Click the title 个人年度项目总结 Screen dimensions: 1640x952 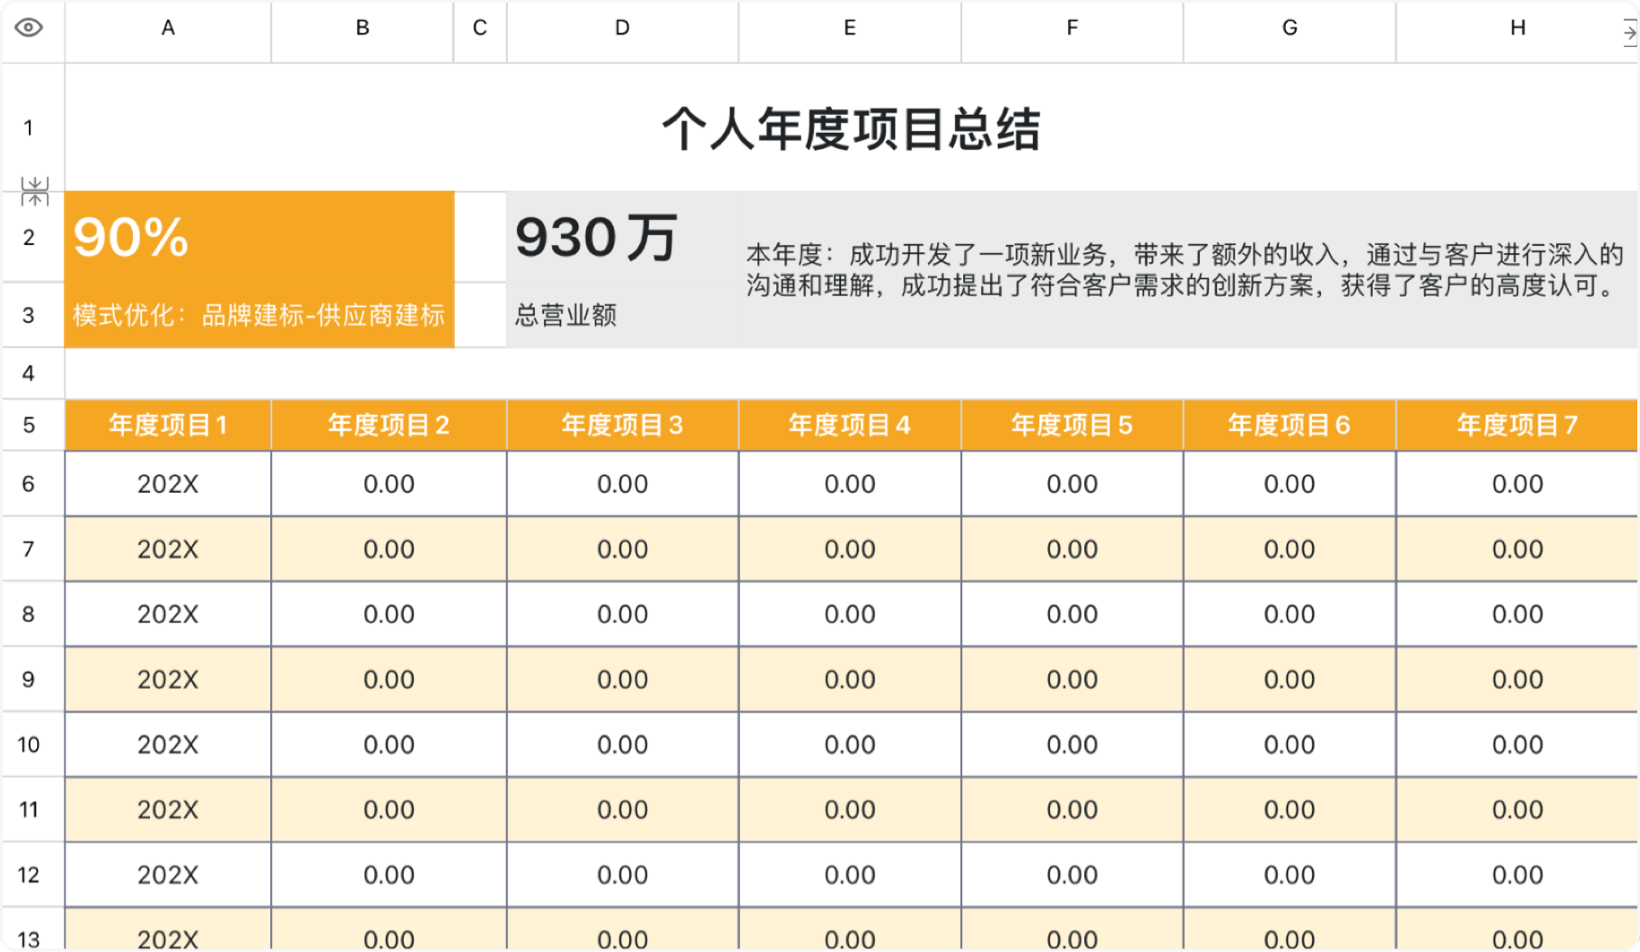coord(851,129)
